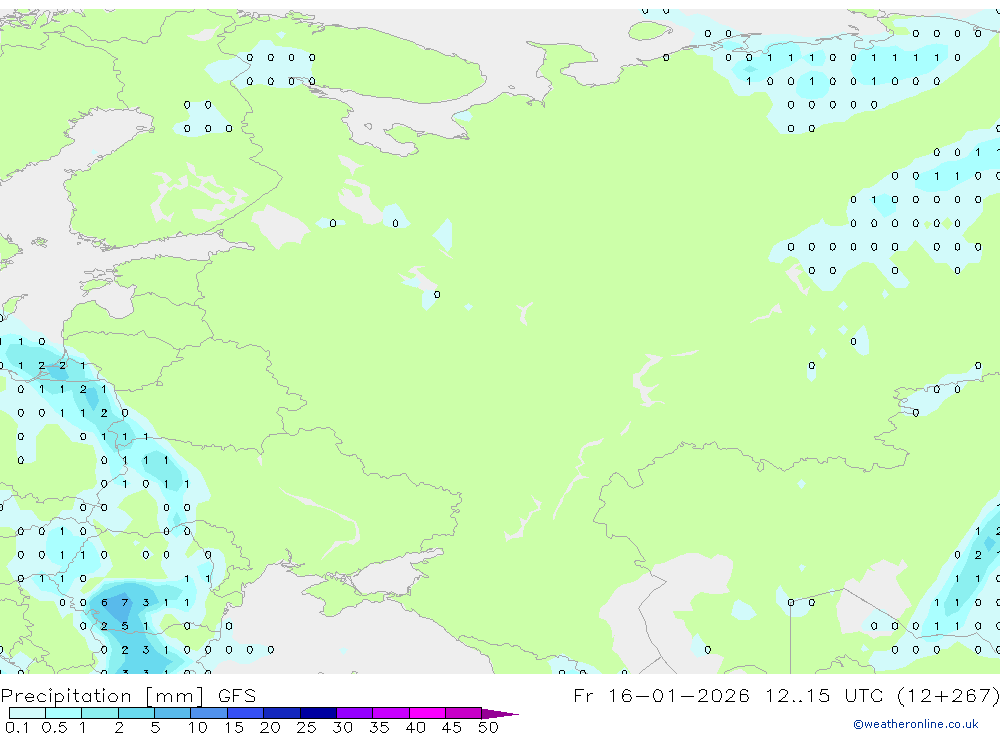Viewport: 1000px width, 733px height.
Task: Click the '30' legend label
Action: 342,727
